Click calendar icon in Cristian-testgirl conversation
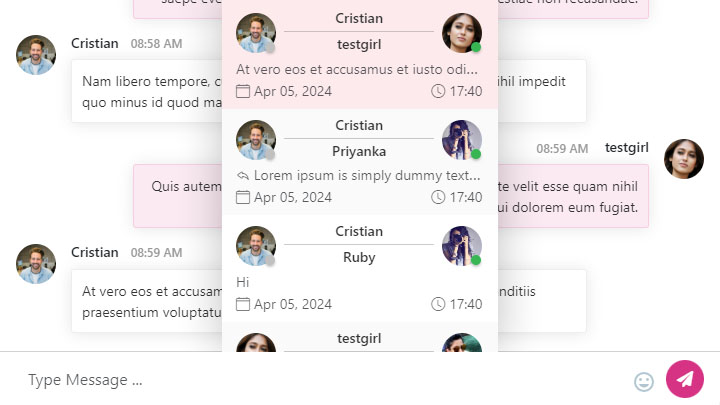 click(243, 91)
